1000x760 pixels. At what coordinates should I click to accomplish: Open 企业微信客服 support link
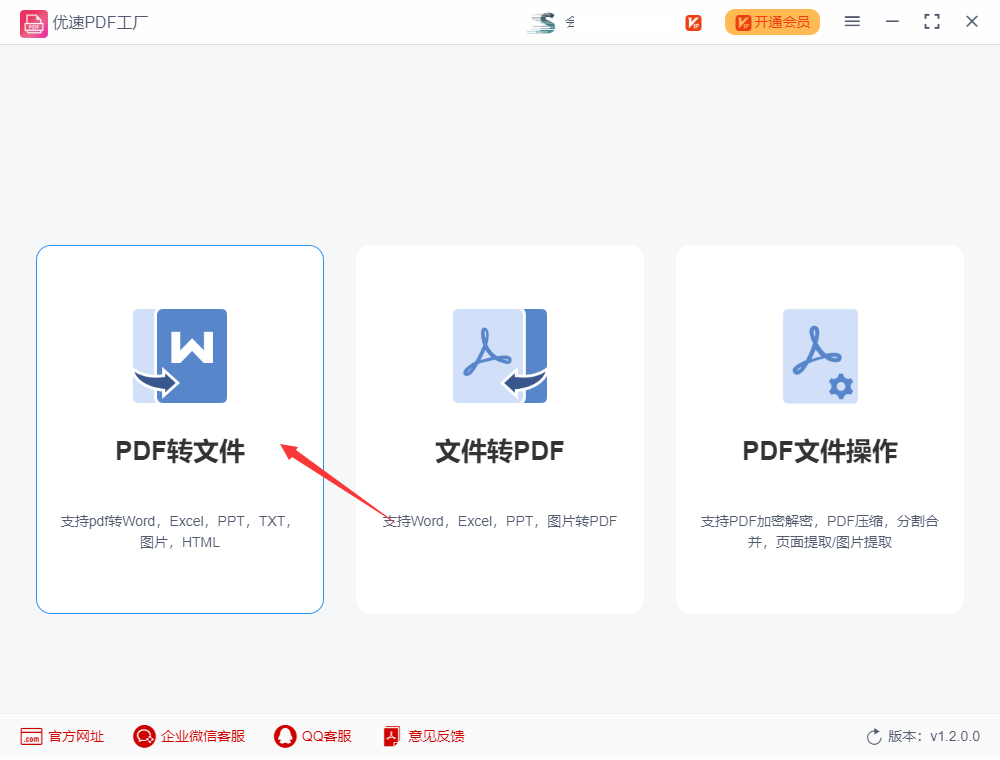point(203,736)
